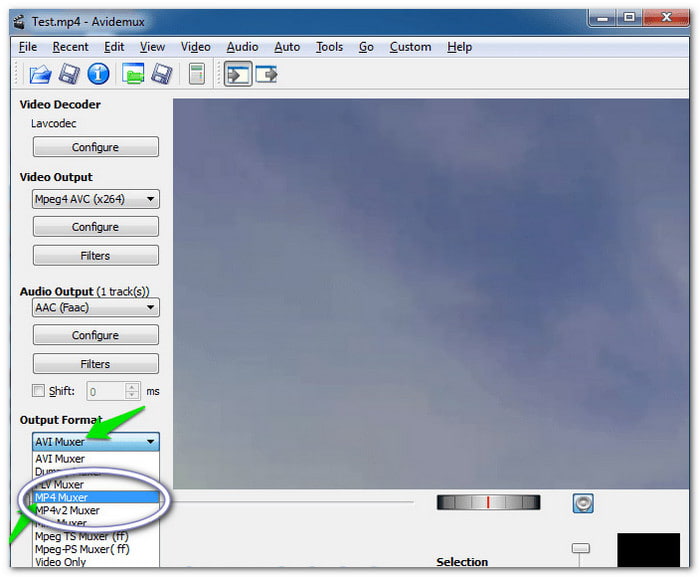
Task: Open the Video Output codec dropdown
Action: pyautogui.click(x=96, y=199)
